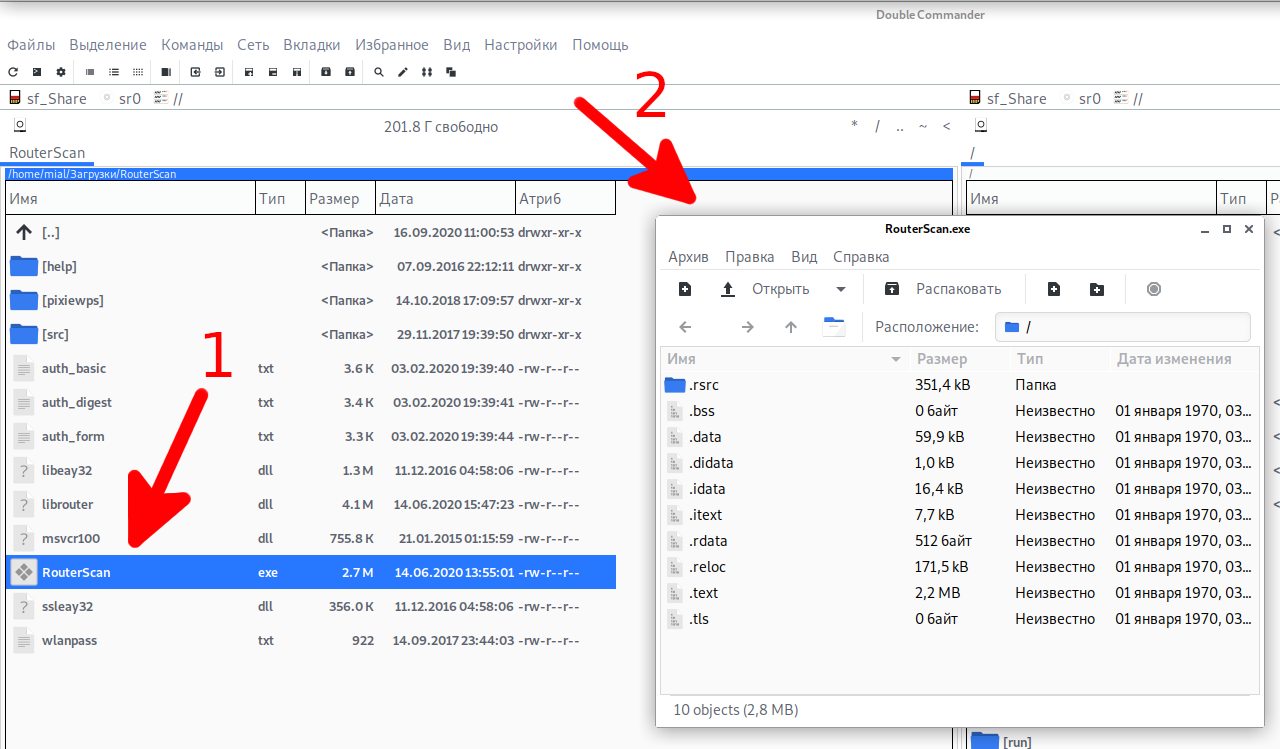This screenshot has width=1280, height=749.
Task: Click the Refresh icon in Double Commander toolbar
Action: coord(13,72)
